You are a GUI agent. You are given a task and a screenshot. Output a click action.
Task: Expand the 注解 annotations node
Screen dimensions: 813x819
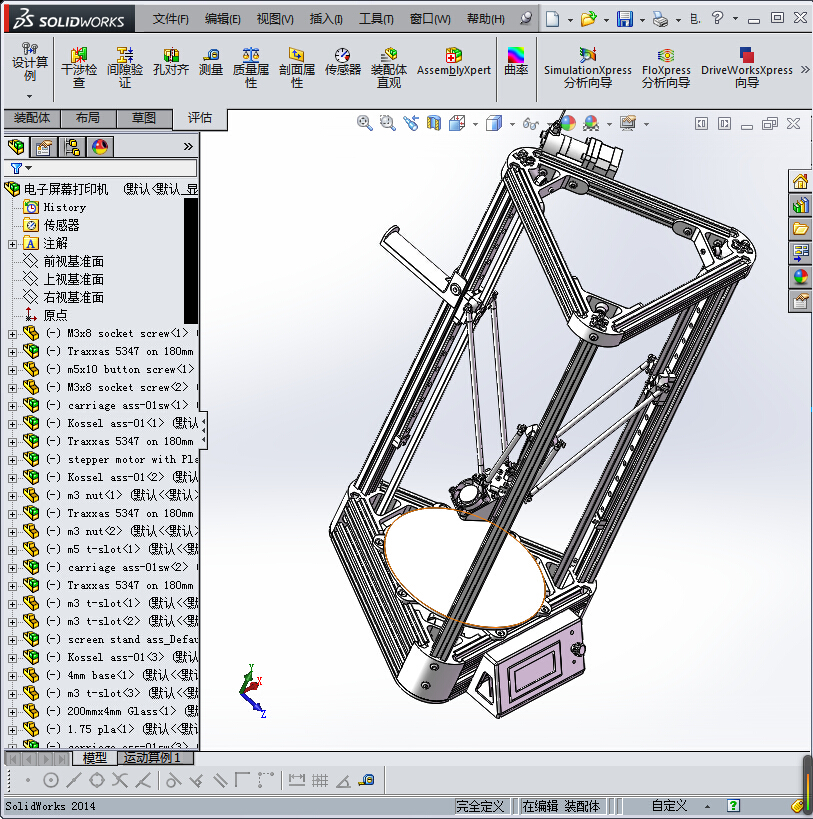(x=12, y=243)
